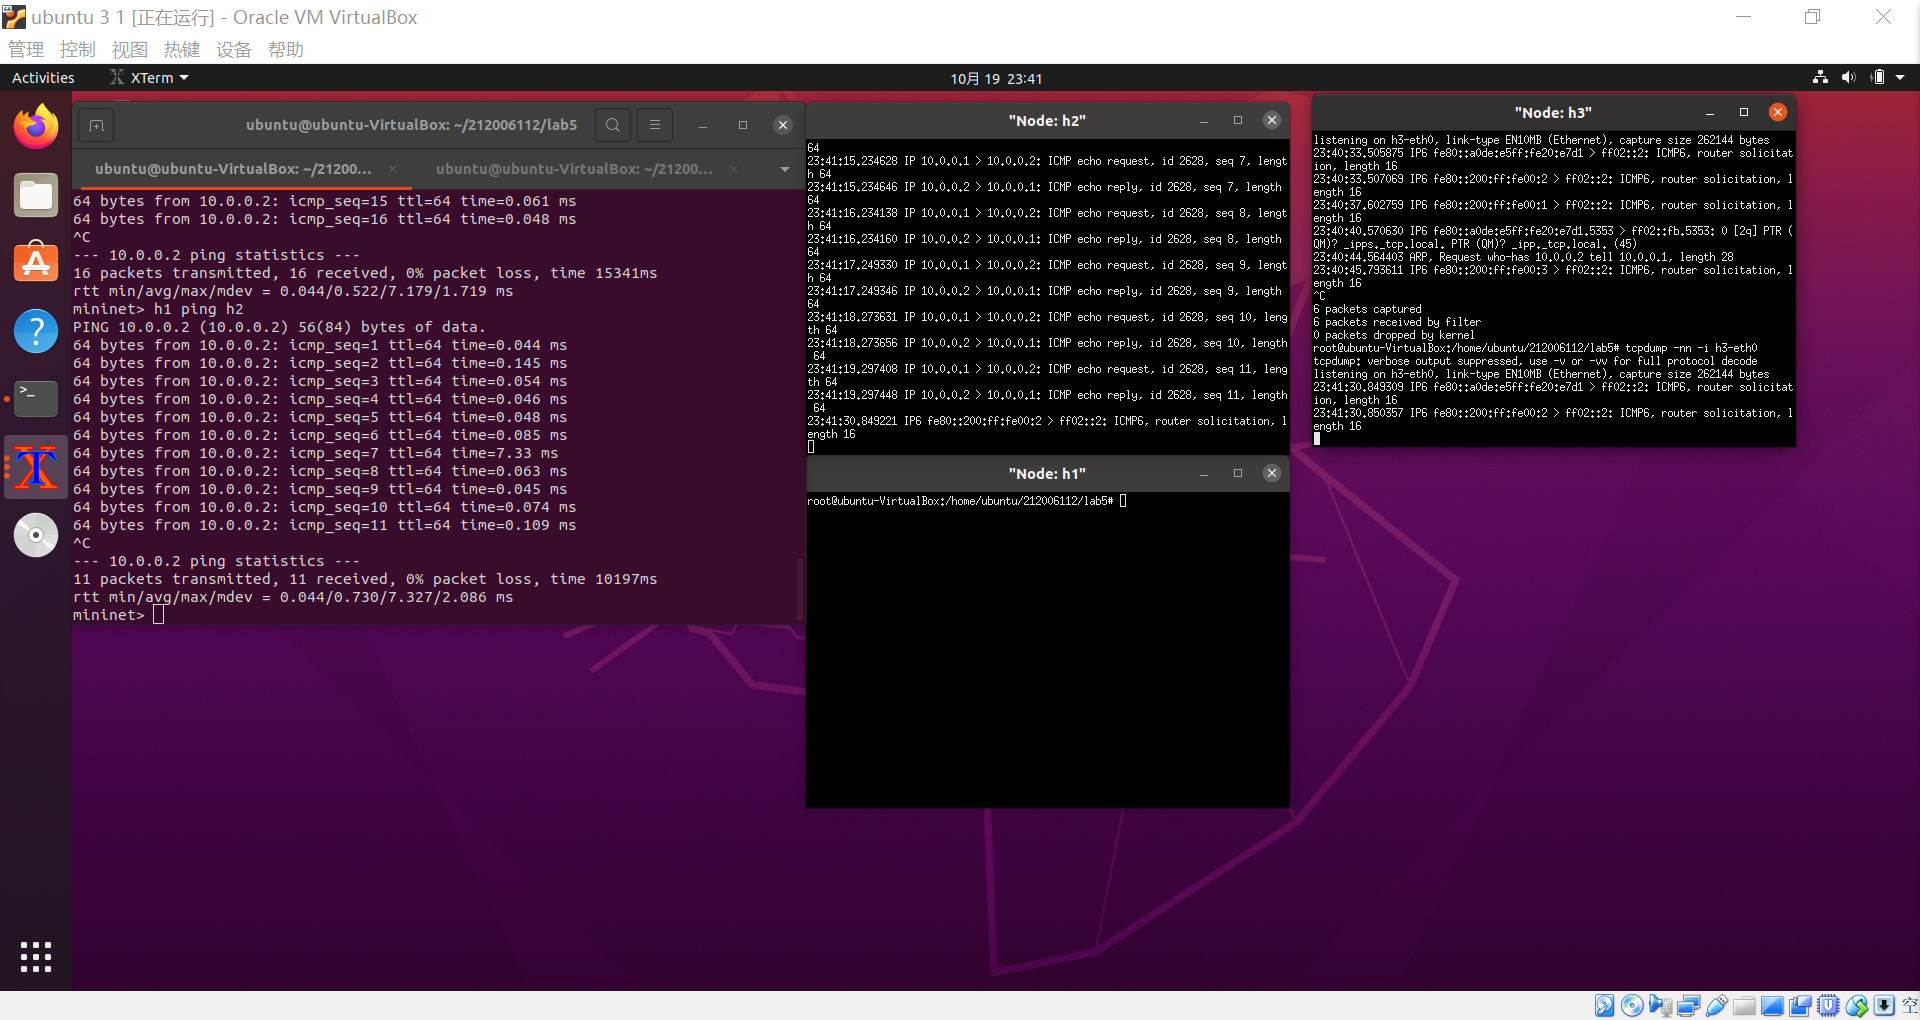1920x1020 pixels.
Task: Click the "ARP, Request who-has 10.0.0.2" line
Action: 1523,257
